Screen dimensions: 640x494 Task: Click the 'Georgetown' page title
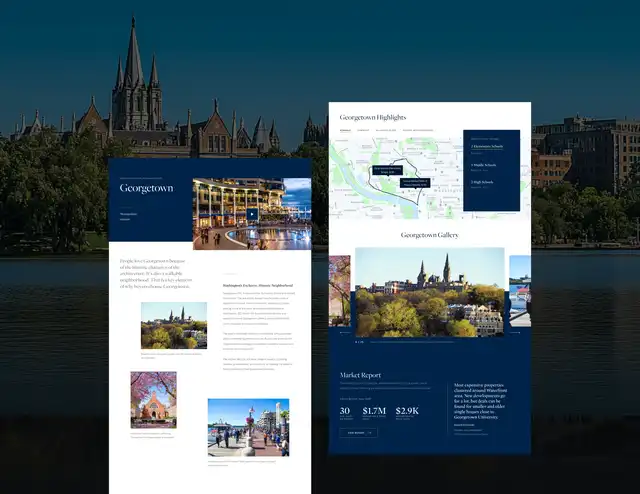(146, 188)
